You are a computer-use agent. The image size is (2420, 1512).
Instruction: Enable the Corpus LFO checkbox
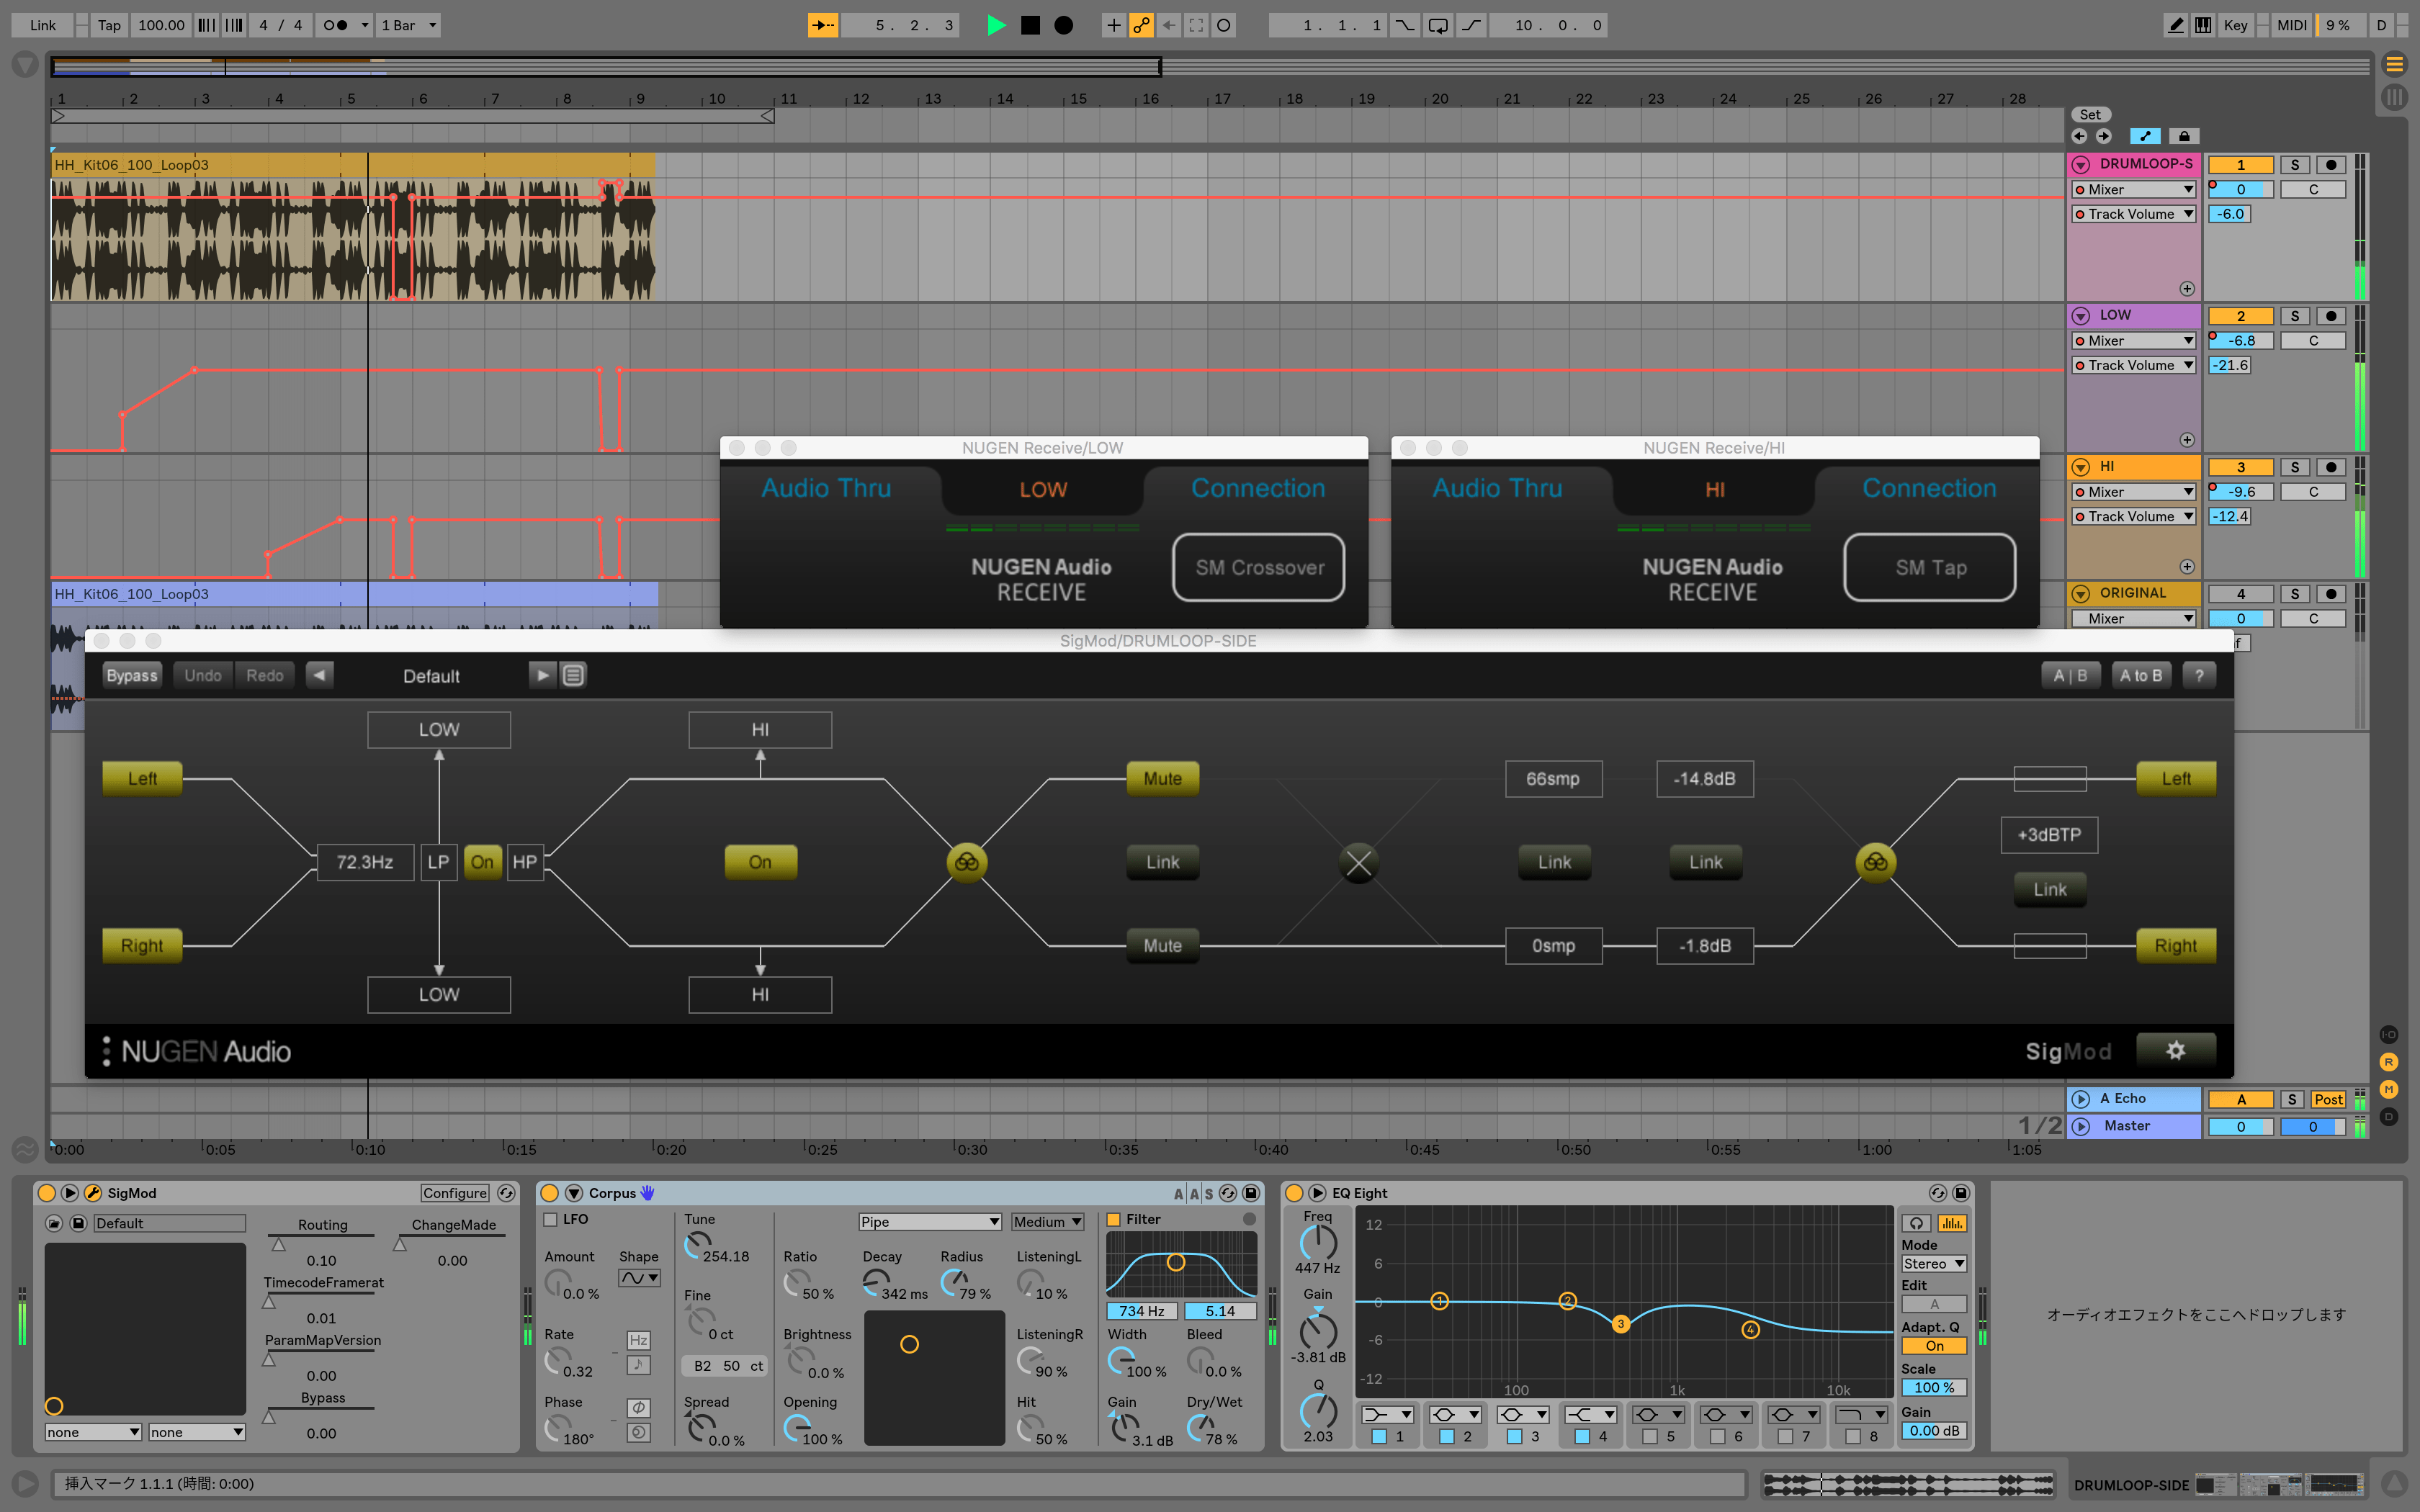point(550,1220)
